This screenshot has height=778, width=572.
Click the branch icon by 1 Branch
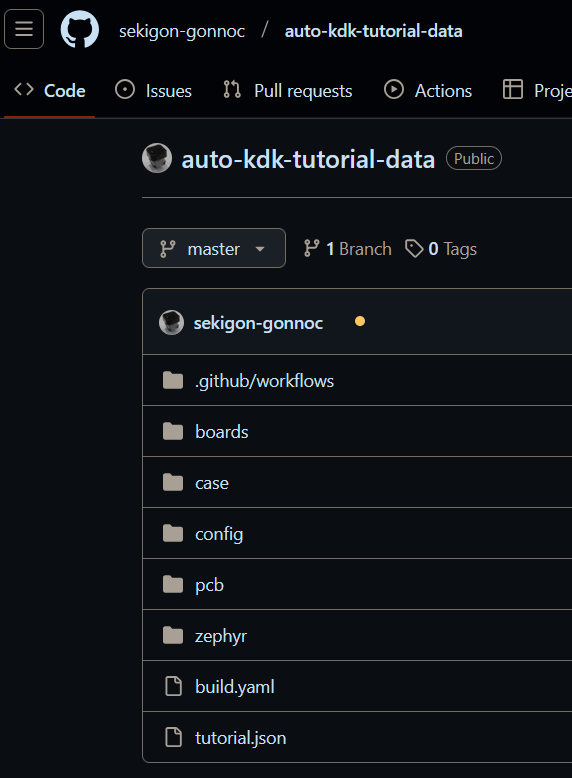(311, 249)
